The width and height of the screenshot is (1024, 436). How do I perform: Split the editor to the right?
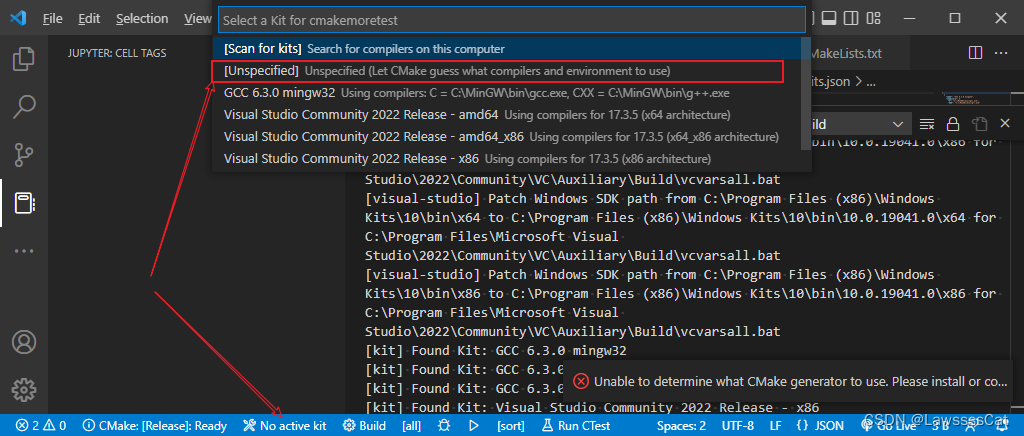pos(975,52)
